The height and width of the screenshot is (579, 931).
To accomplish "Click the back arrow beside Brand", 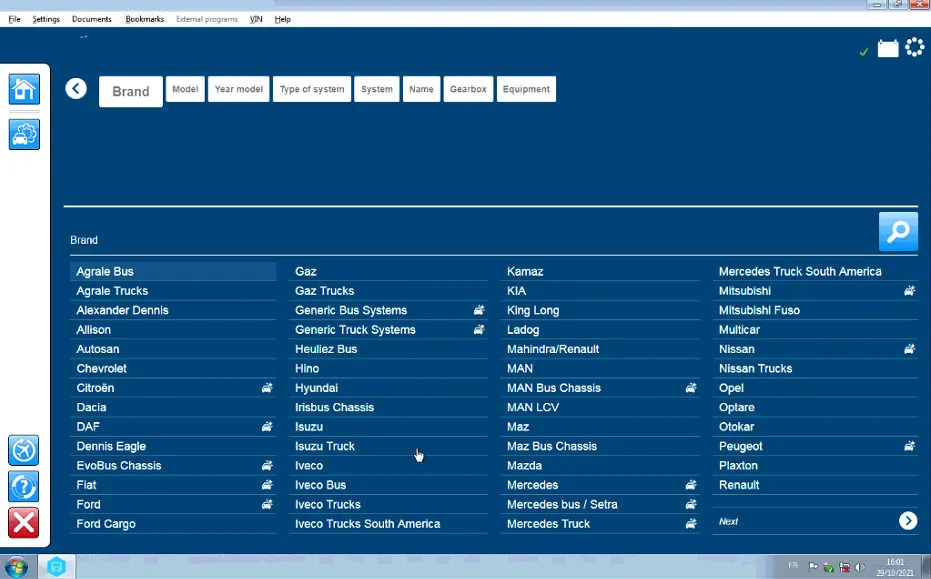I will (76, 89).
